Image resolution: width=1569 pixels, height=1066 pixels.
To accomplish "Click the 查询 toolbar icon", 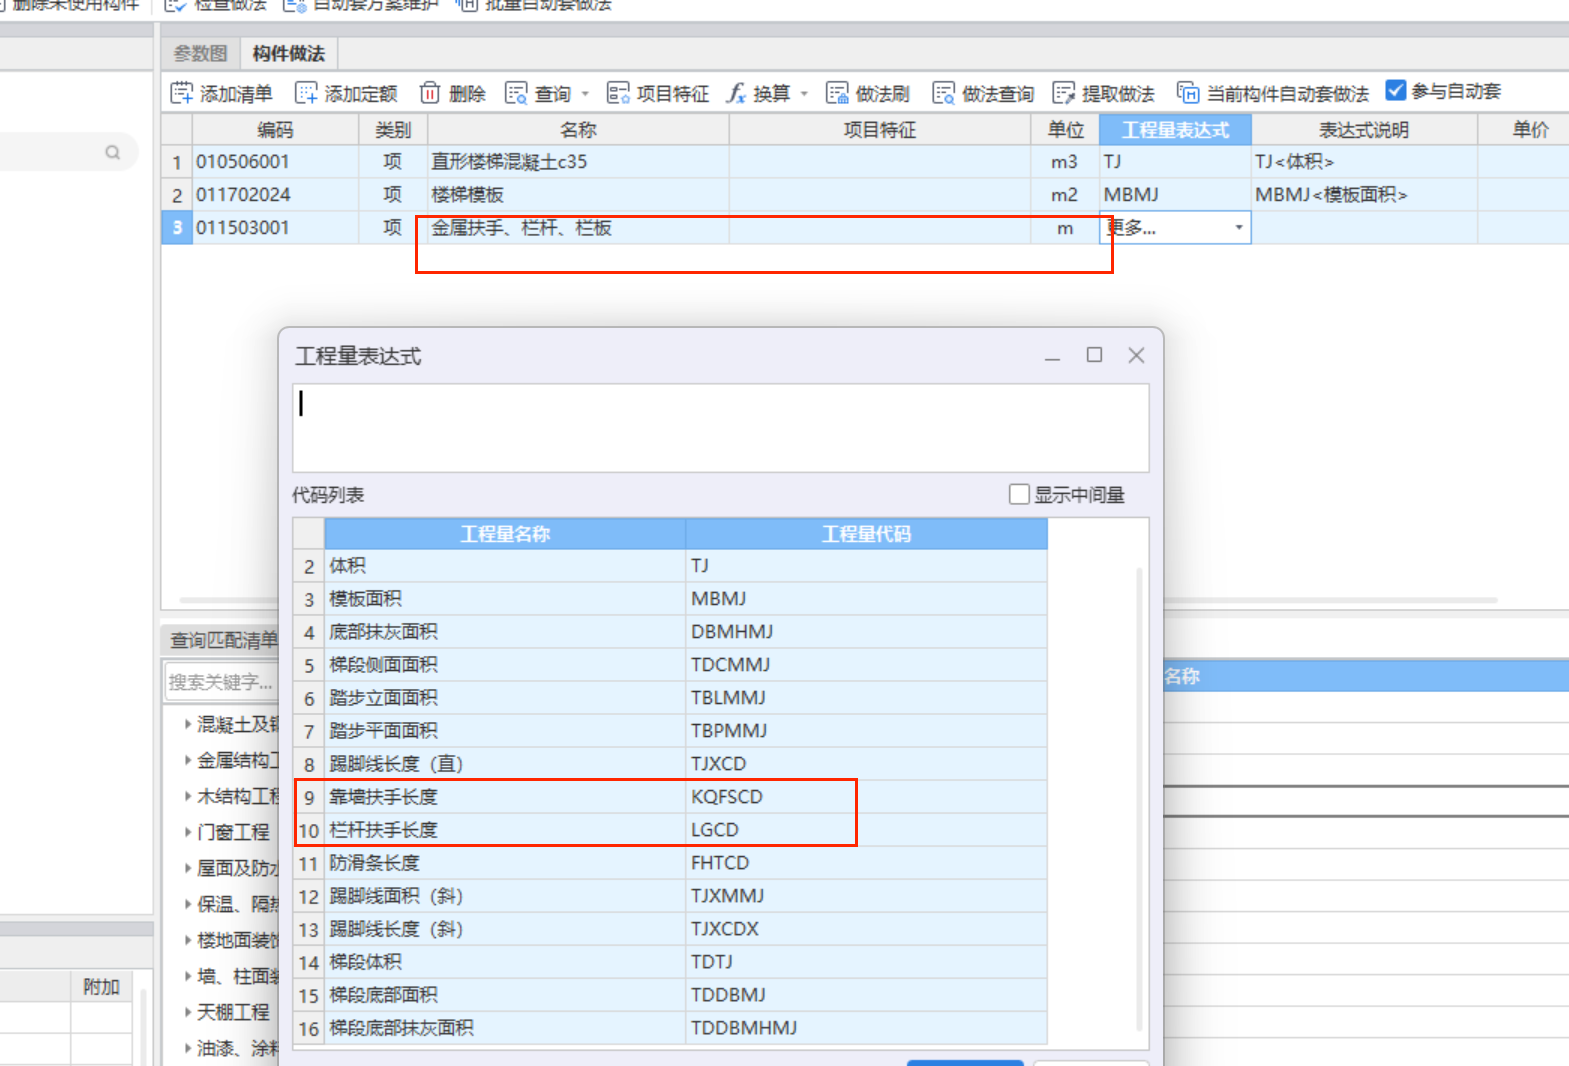I will [516, 93].
